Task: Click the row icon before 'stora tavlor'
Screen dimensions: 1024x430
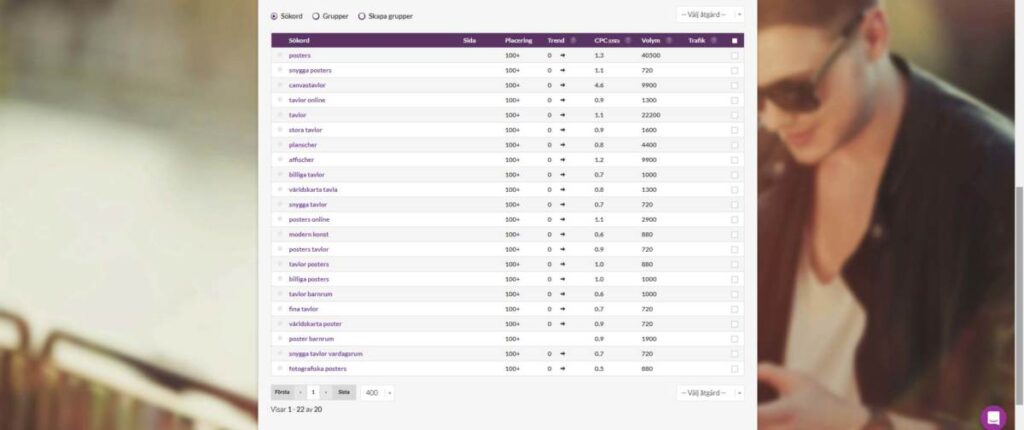Action: tap(280, 130)
